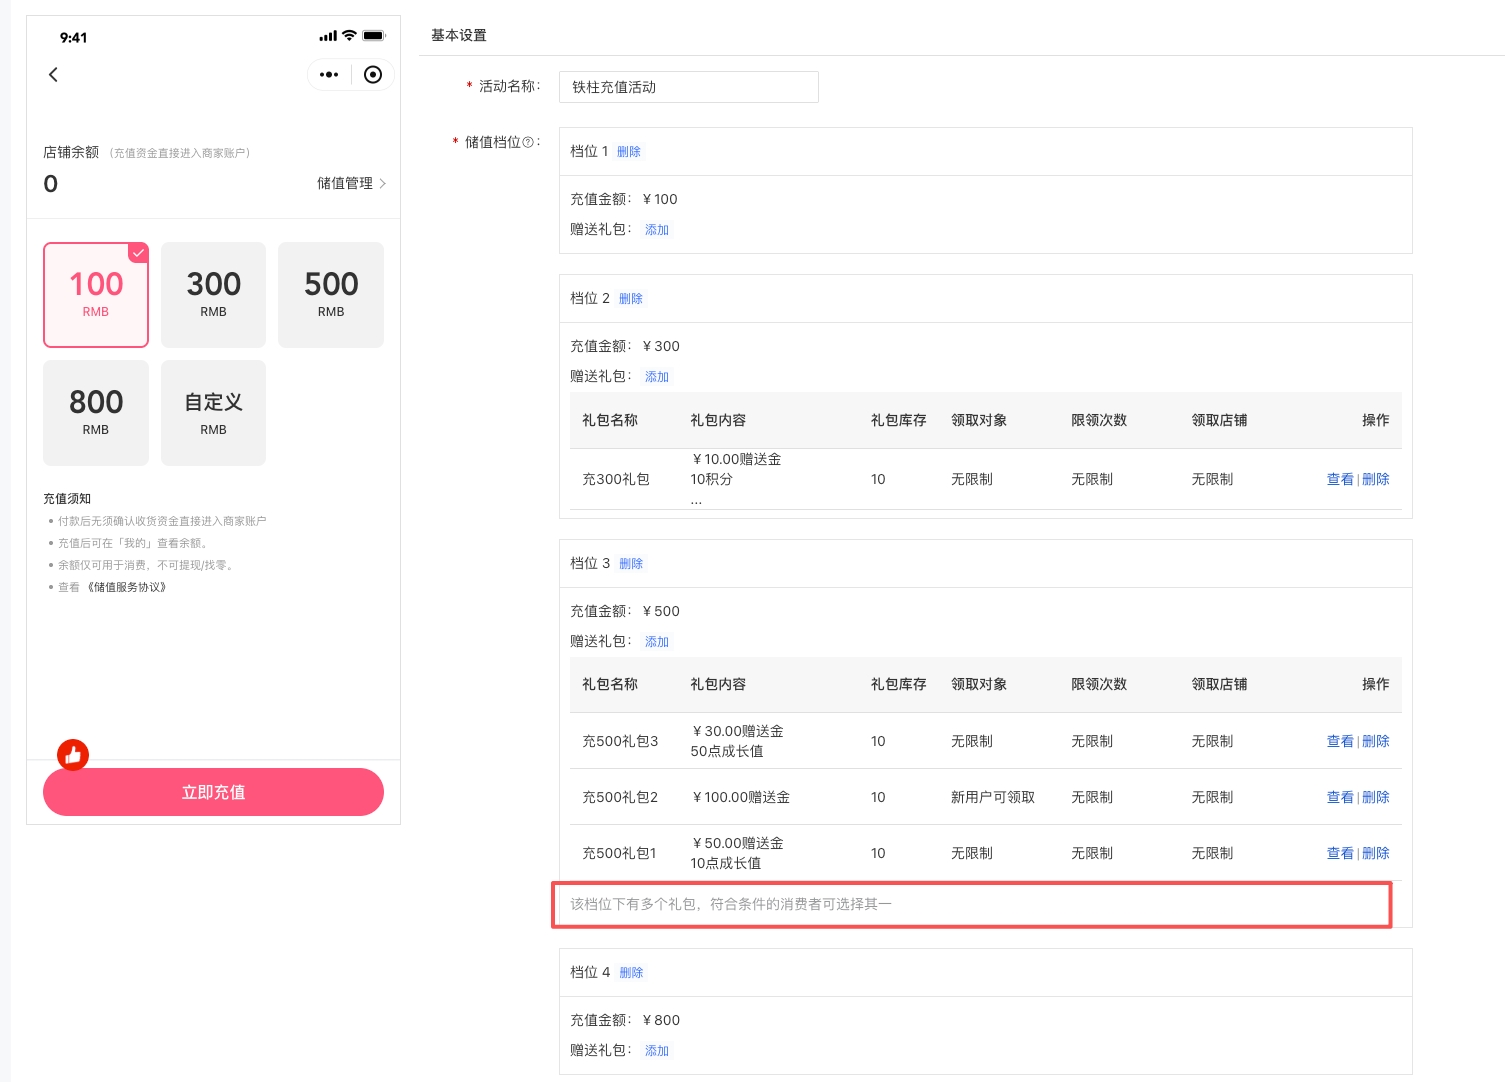The width and height of the screenshot is (1505, 1082).
Task: Open the three-dot more menu
Action: point(329,75)
